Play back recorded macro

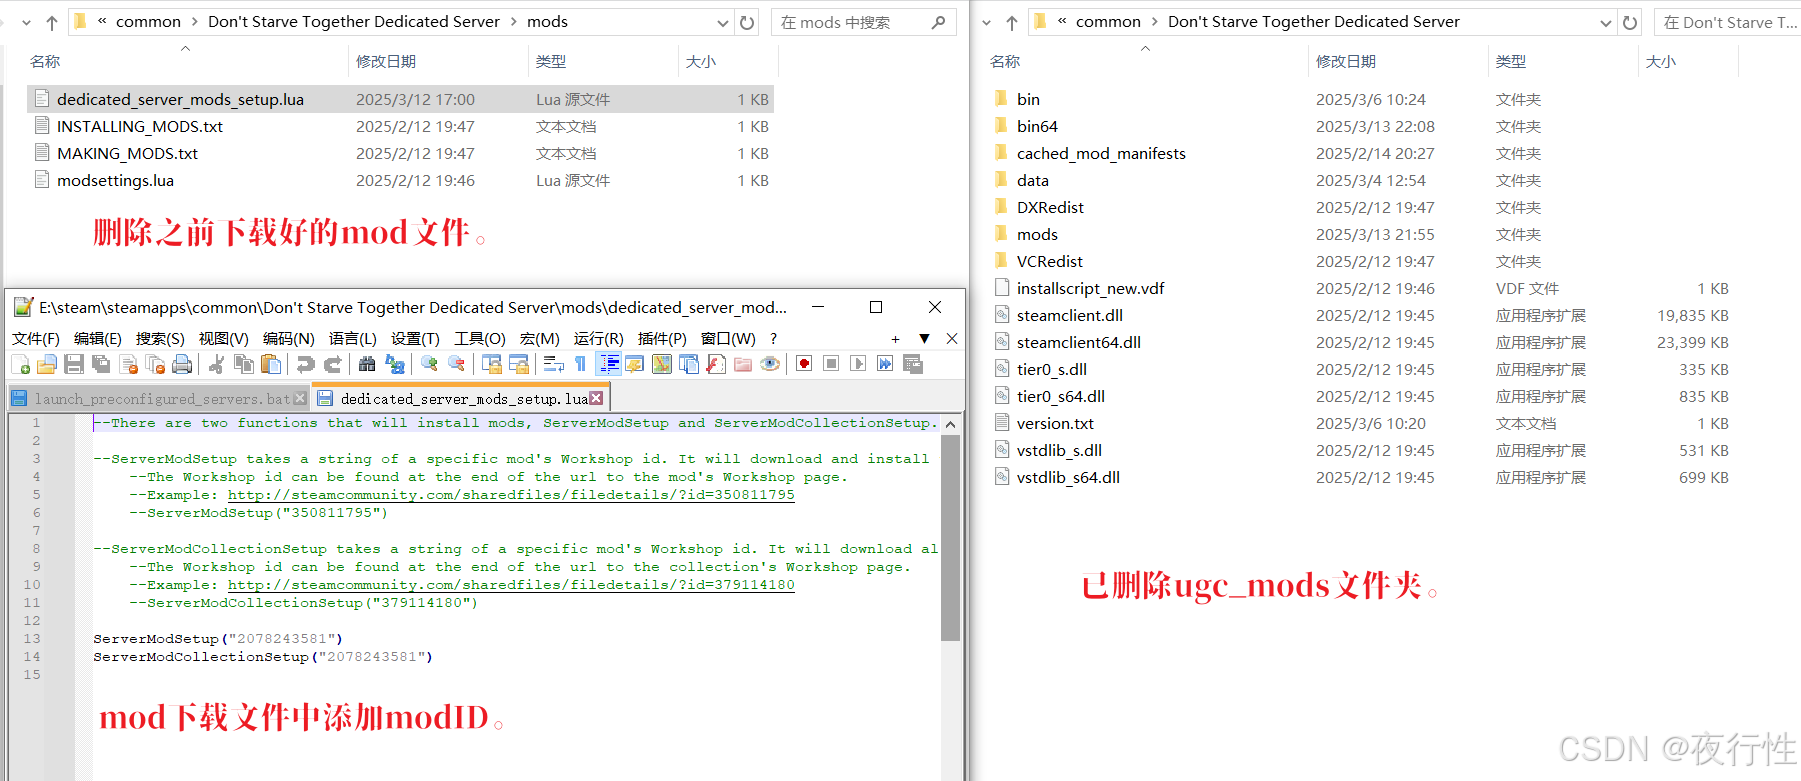point(858,364)
